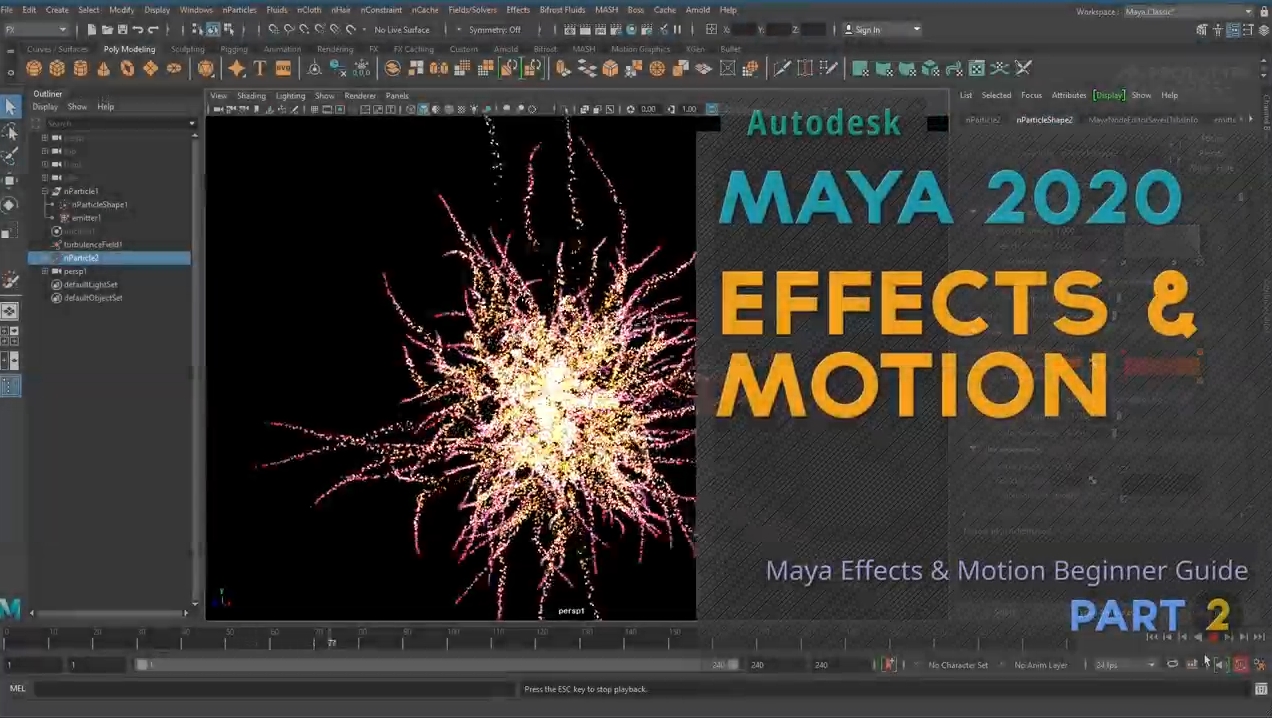
Task: Create a polygon cube from the shelf
Action: point(57,68)
